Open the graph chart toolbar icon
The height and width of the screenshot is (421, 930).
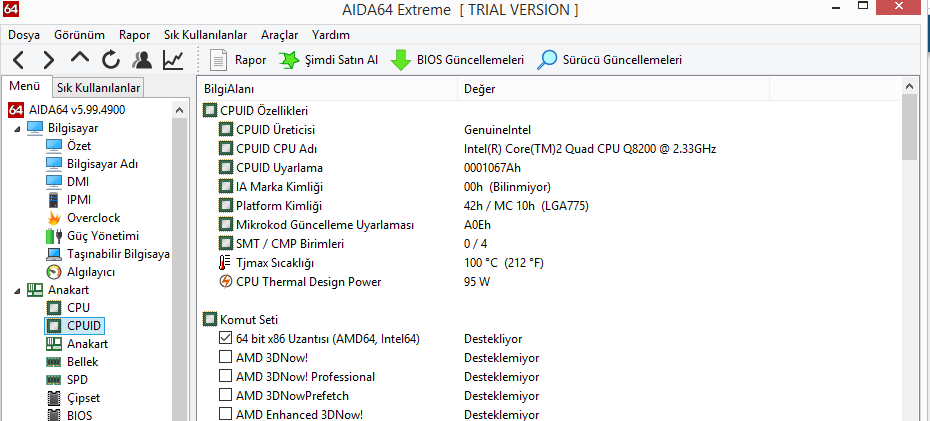click(173, 60)
